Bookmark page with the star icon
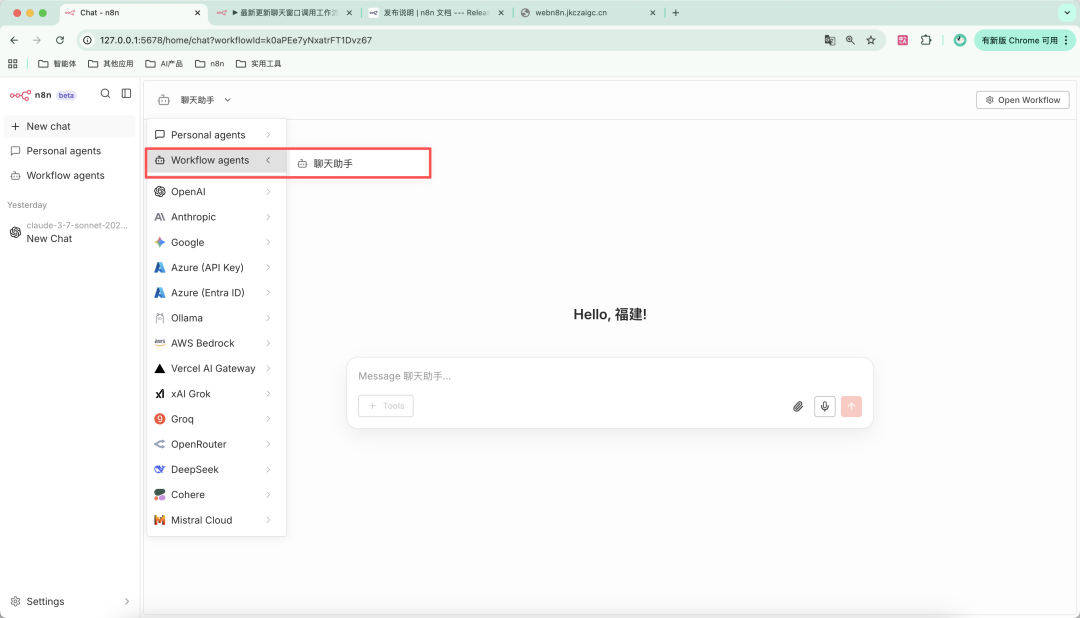The height and width of the screenshot is (618, 1080). pos(871,40)
